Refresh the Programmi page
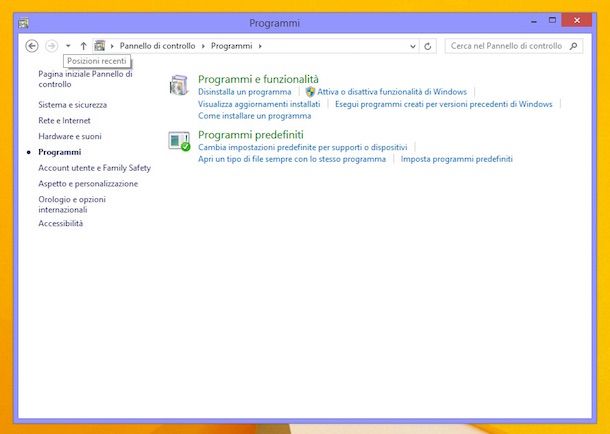 [428, 46]
